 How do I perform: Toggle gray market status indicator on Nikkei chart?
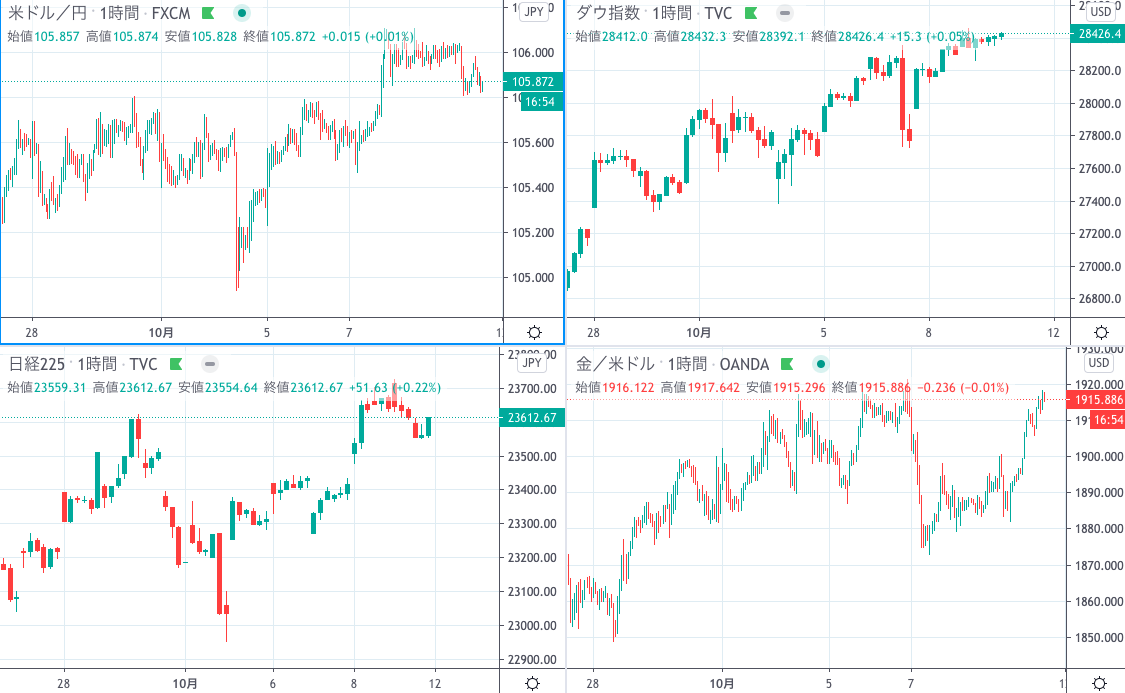[x=210, y=364]
